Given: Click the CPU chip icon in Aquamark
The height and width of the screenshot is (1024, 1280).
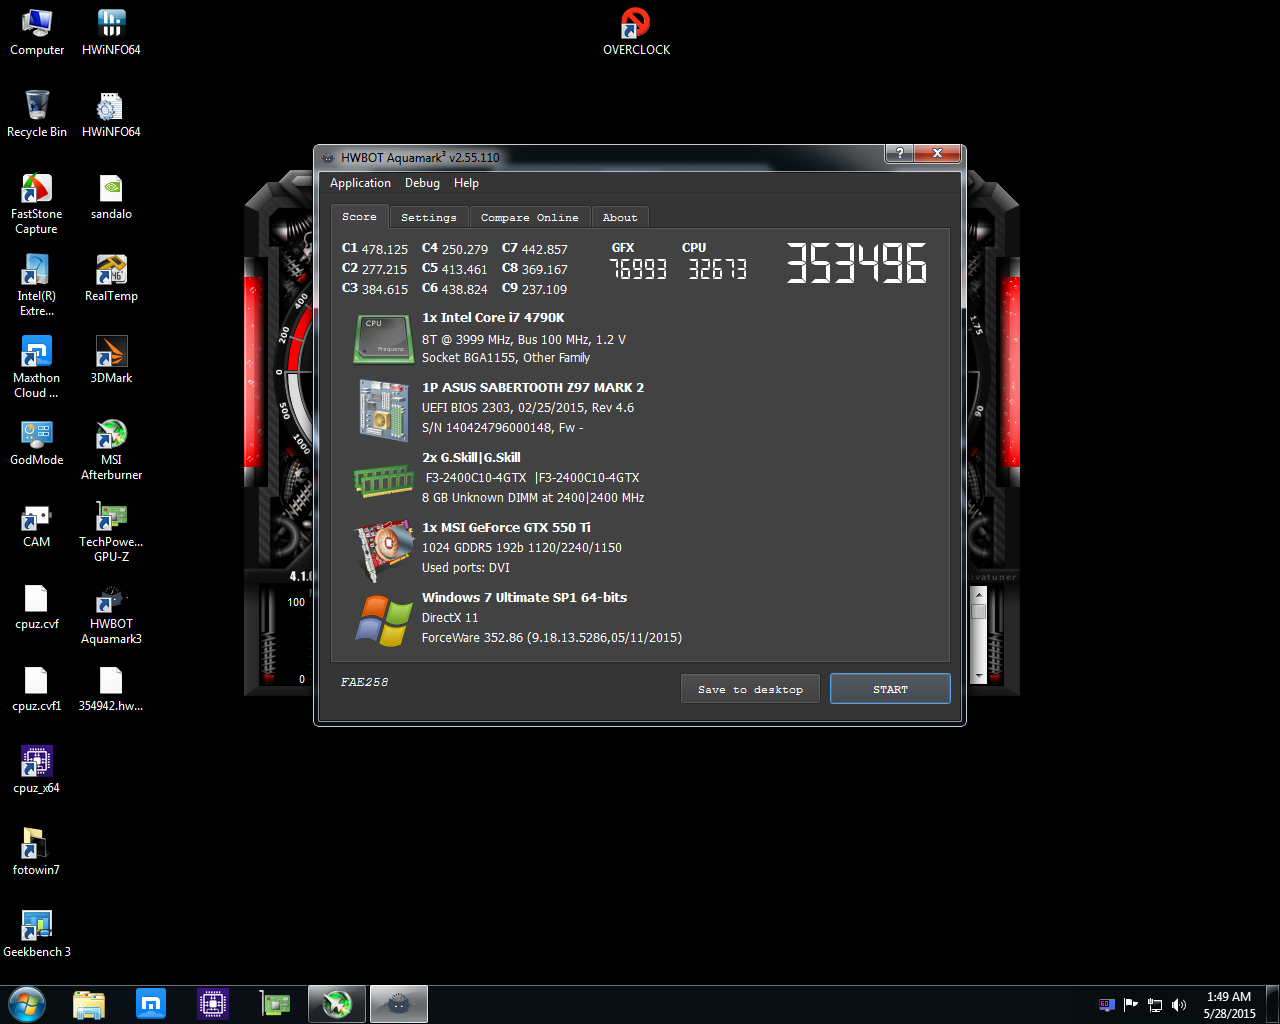Looking at the screenshot, I should [x=383, y=339].
